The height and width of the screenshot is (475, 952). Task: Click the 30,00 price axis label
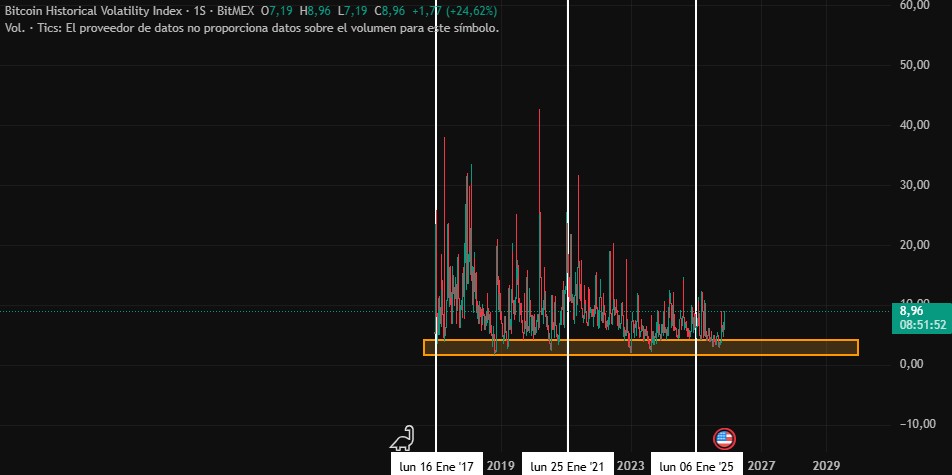point(914,185)
